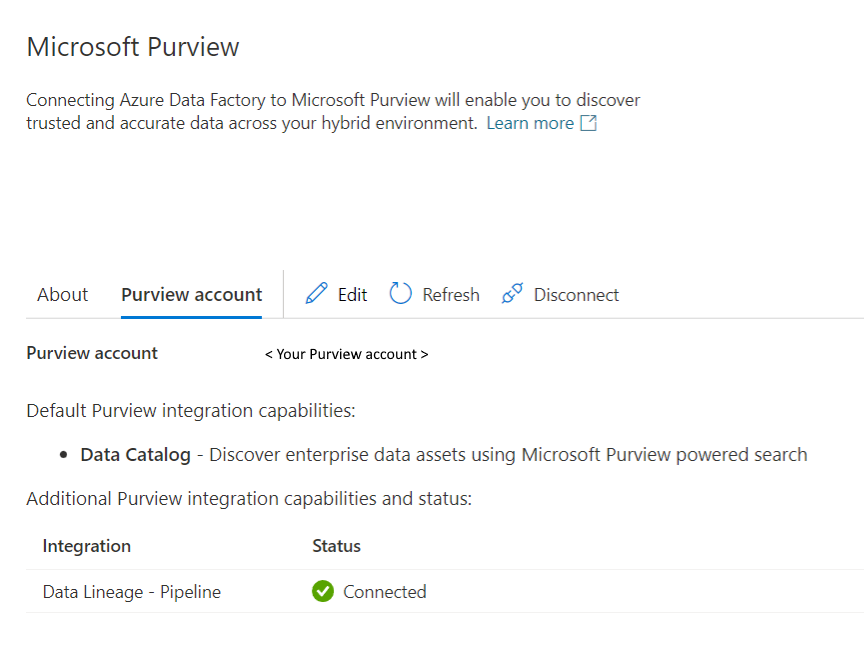The image size is (864, 663).
Task: Open the Learn more link
Action: coord(530,123)
